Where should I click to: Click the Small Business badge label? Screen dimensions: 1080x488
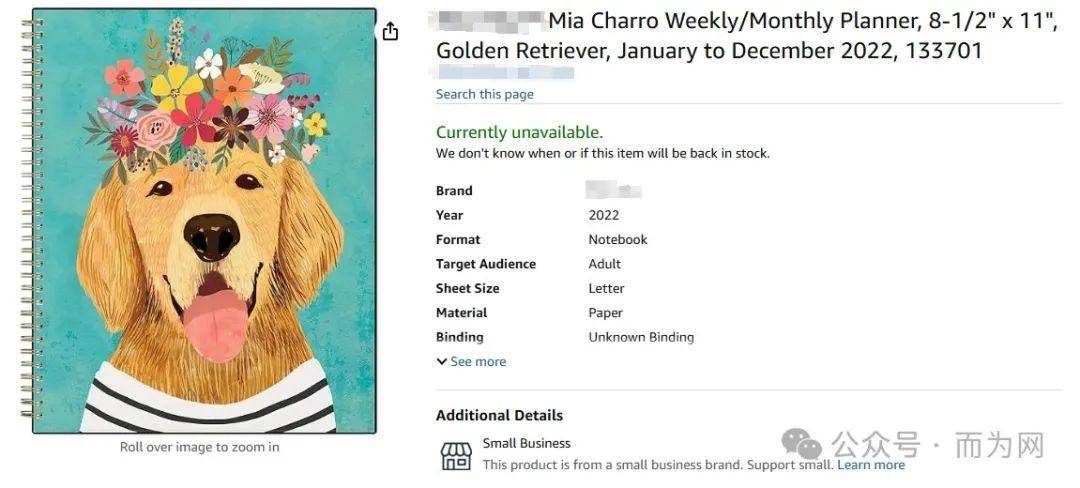point(527,443)
